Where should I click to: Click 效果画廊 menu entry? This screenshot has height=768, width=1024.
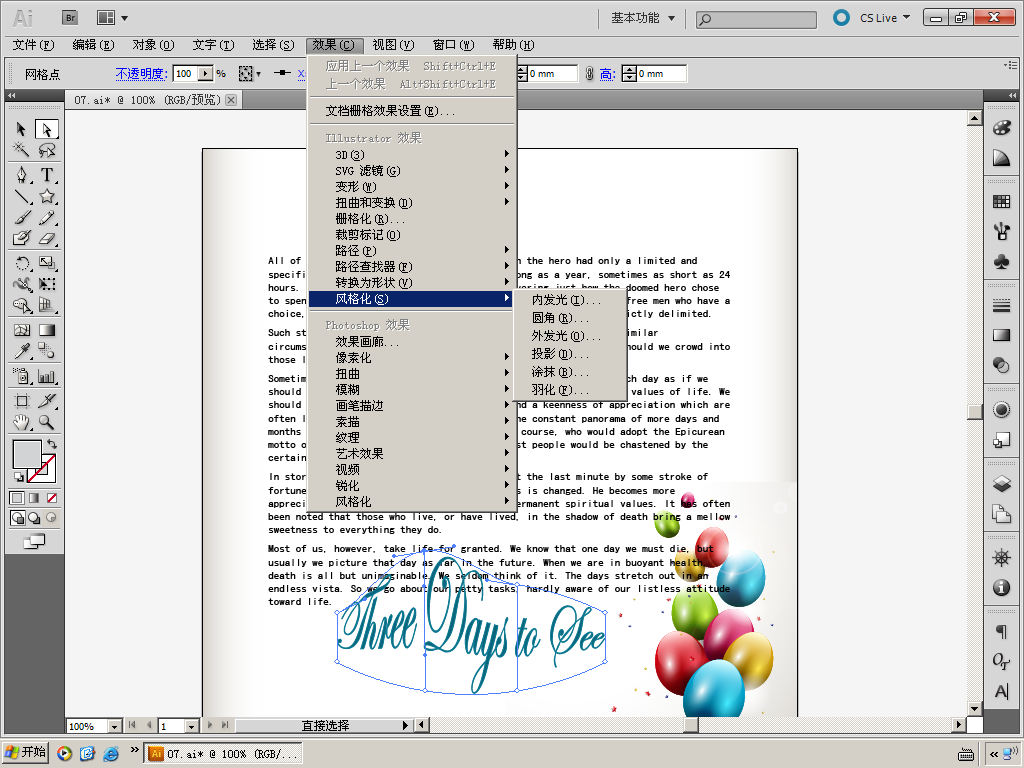coord(413,342)
